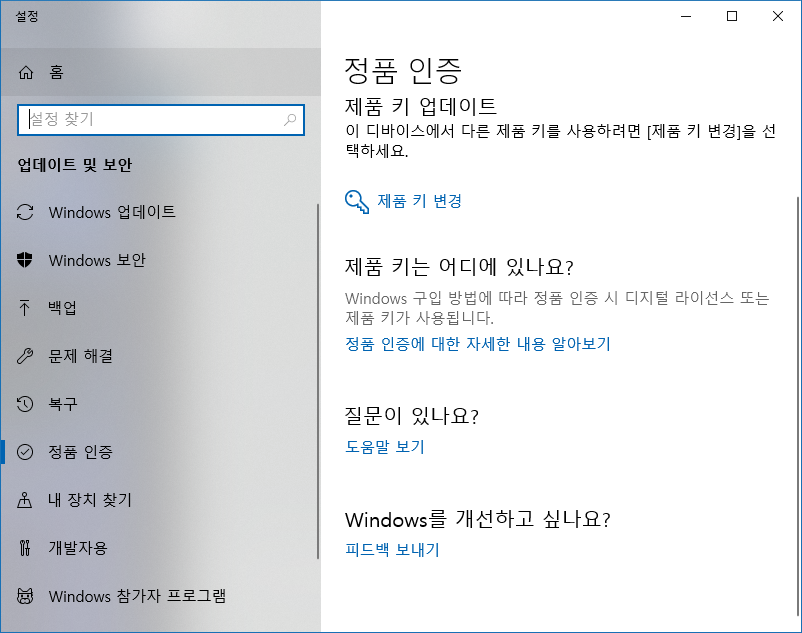The height and width of the screenshot is (633, 802).
Task: Select the 정품 인증 sidebar entry
Action: (x=159, y=452)
